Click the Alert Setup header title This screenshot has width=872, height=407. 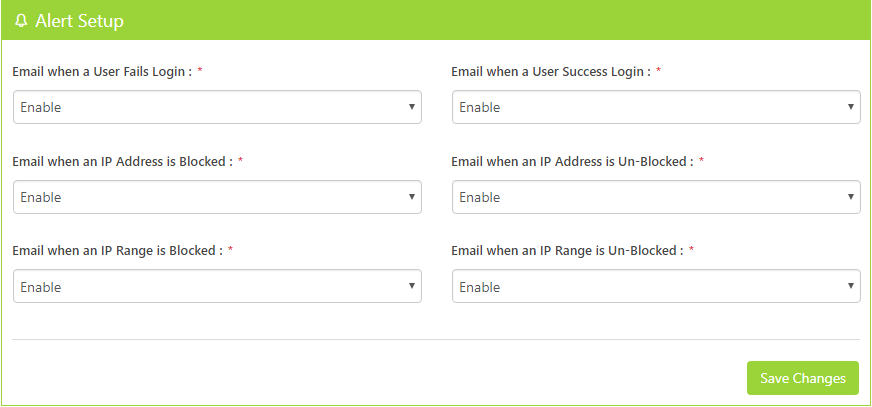coord(79,21)
